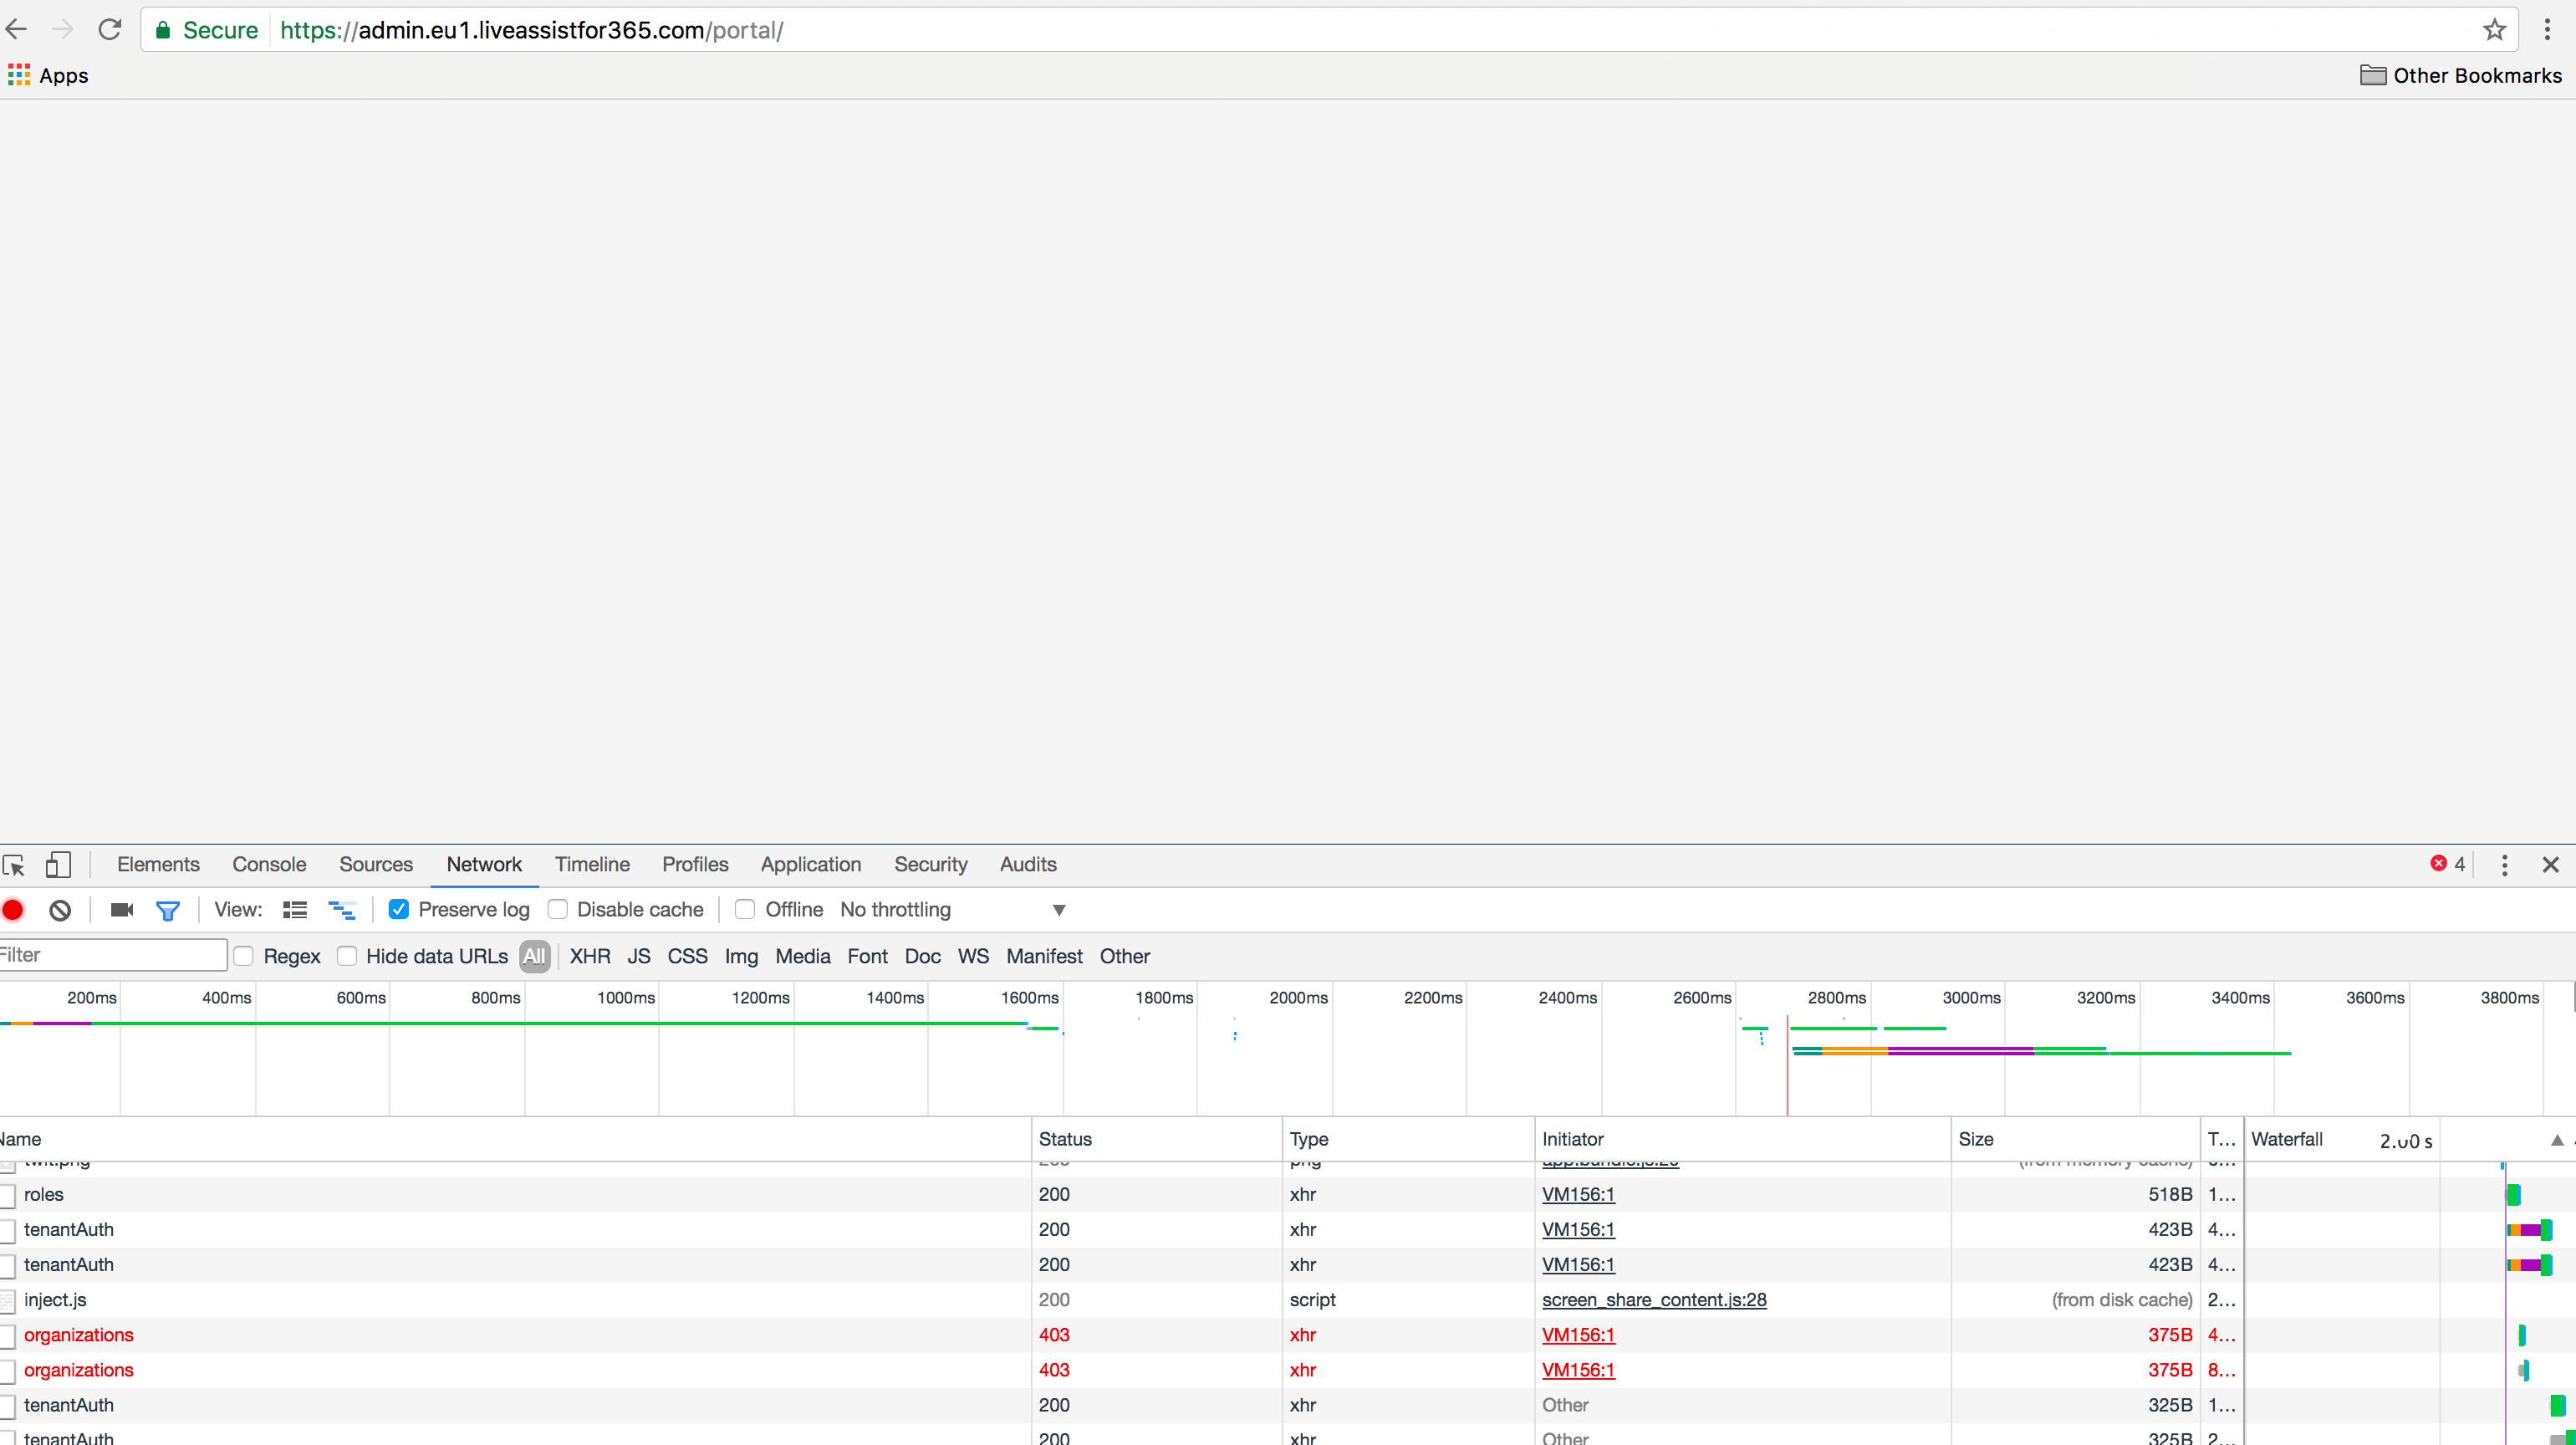The height and width of the screenshot is (1445, 2576).
Task: Click the Waterfall column sort arrow
Action: click(2557, 1140)
